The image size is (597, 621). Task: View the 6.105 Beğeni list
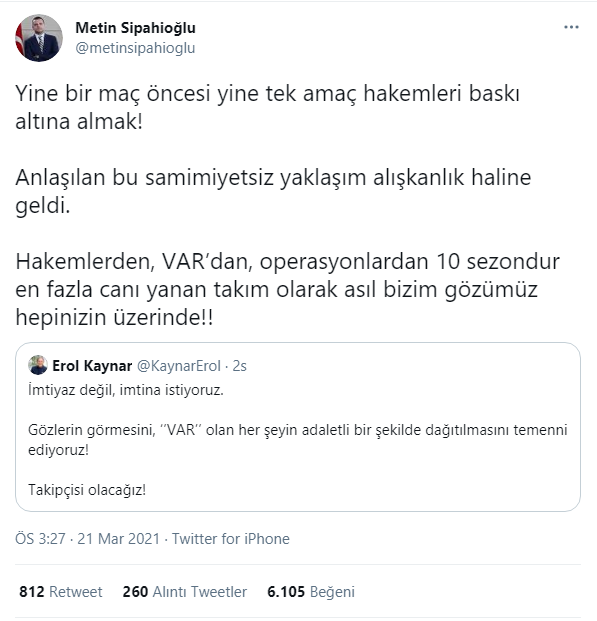coord(311,592)
